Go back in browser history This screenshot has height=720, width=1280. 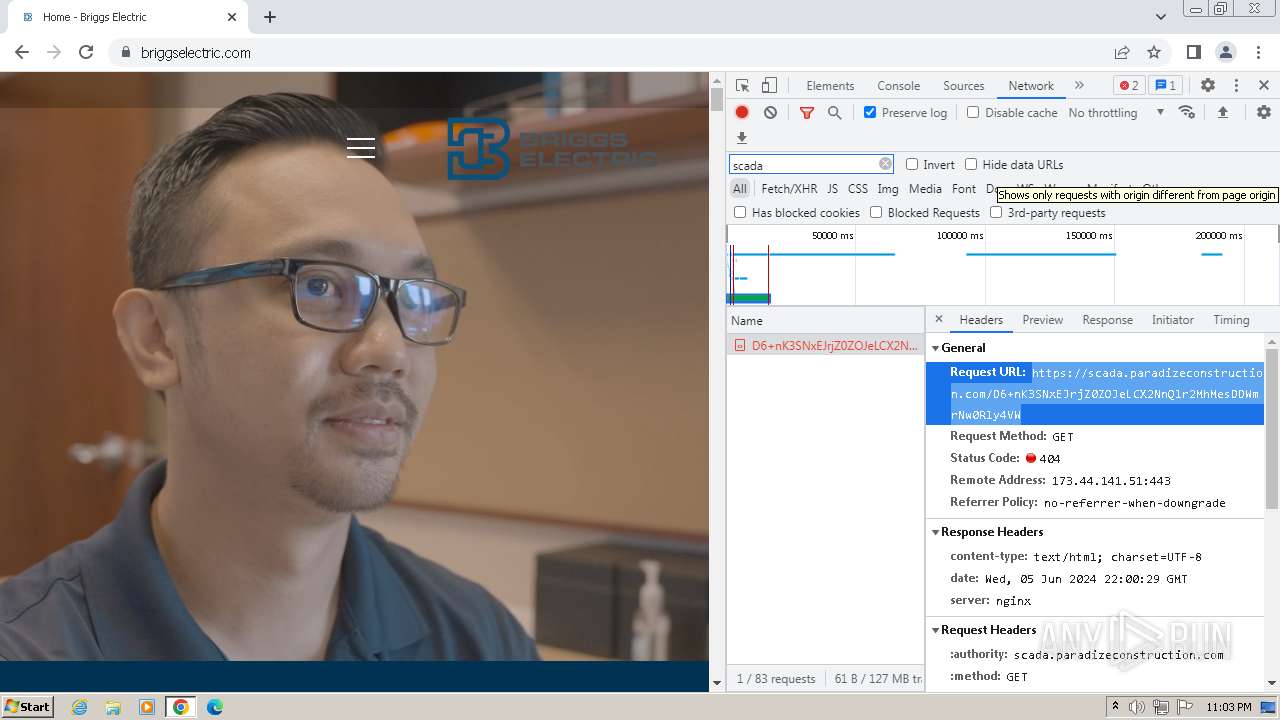pos(22,53)
